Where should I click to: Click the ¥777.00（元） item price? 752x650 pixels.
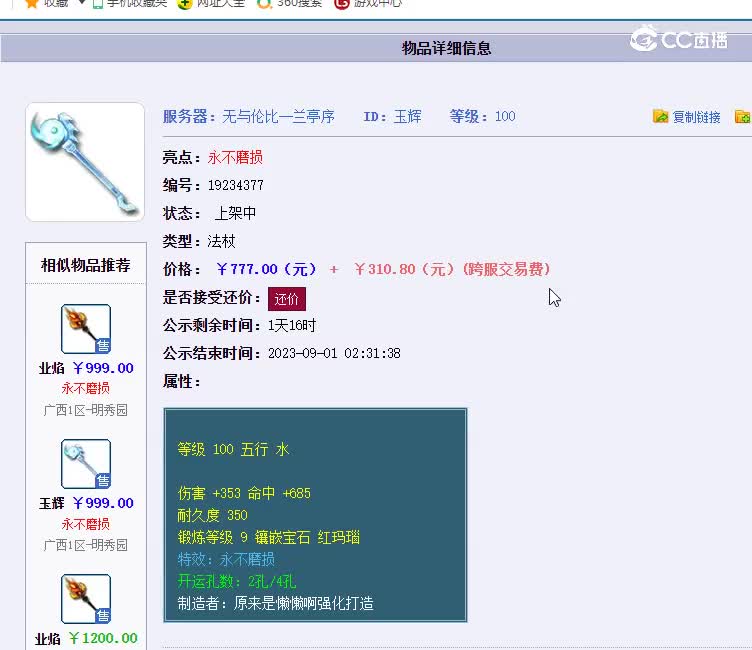pos(267,269)
